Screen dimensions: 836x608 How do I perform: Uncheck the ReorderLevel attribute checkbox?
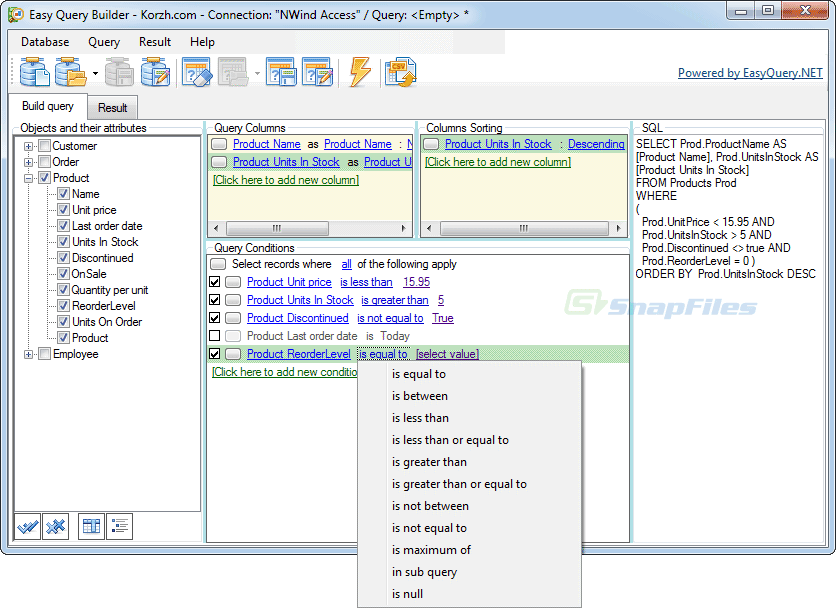coord(63,306)
